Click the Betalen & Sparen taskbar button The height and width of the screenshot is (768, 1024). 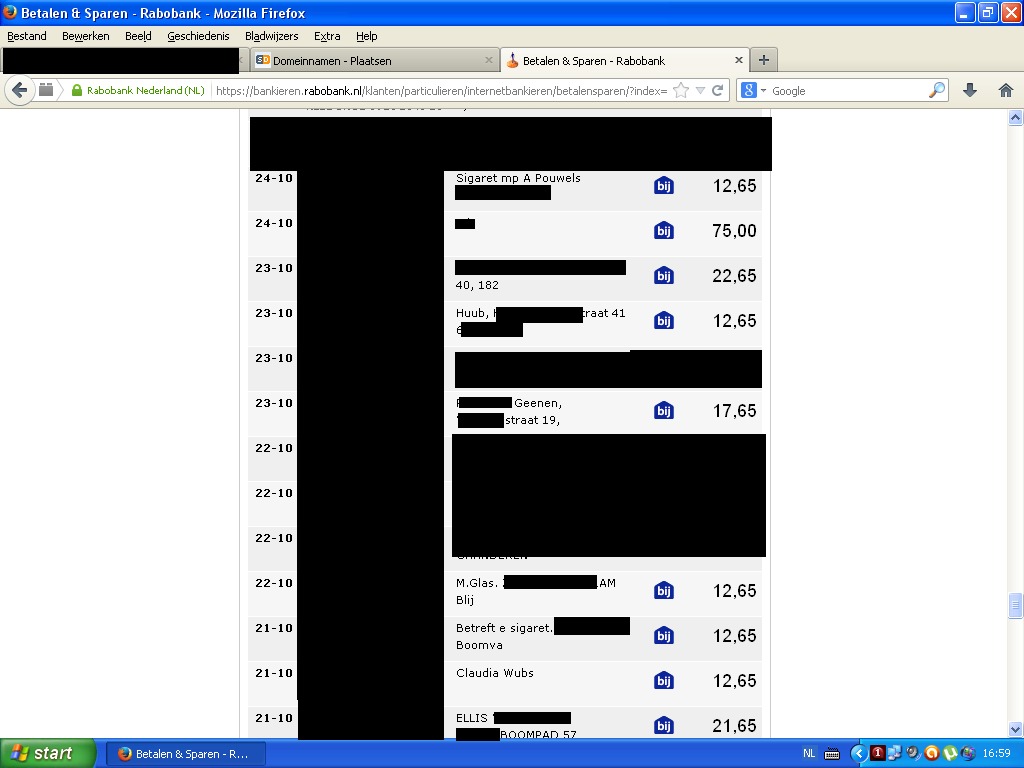point(185,754)
